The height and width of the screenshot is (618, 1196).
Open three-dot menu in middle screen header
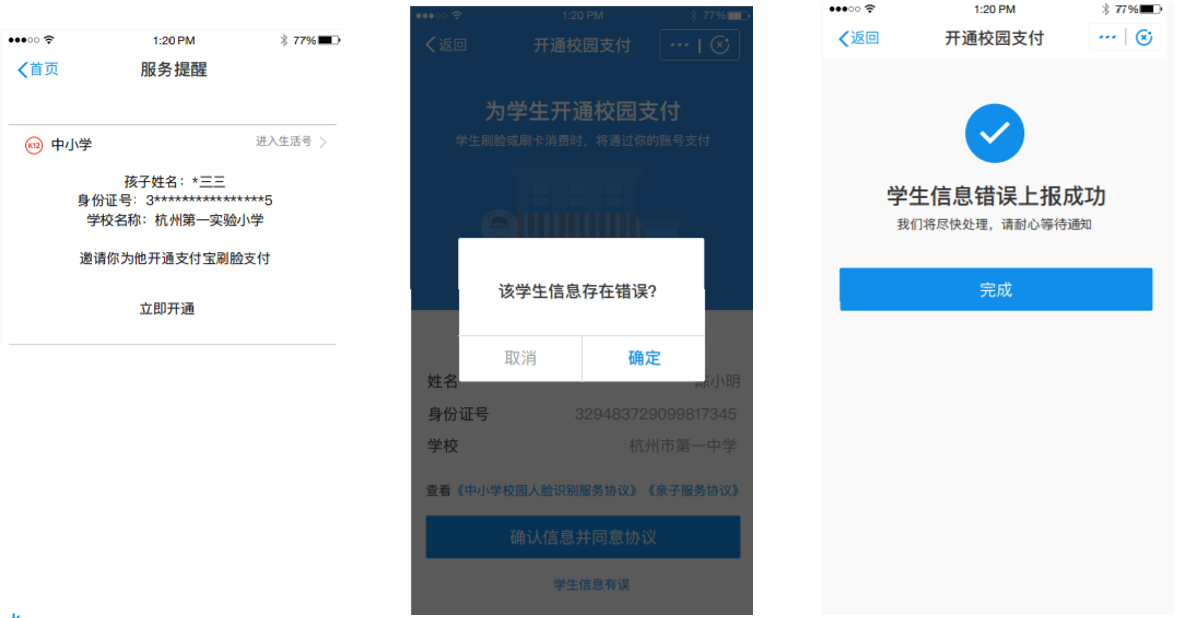(679, 45)
